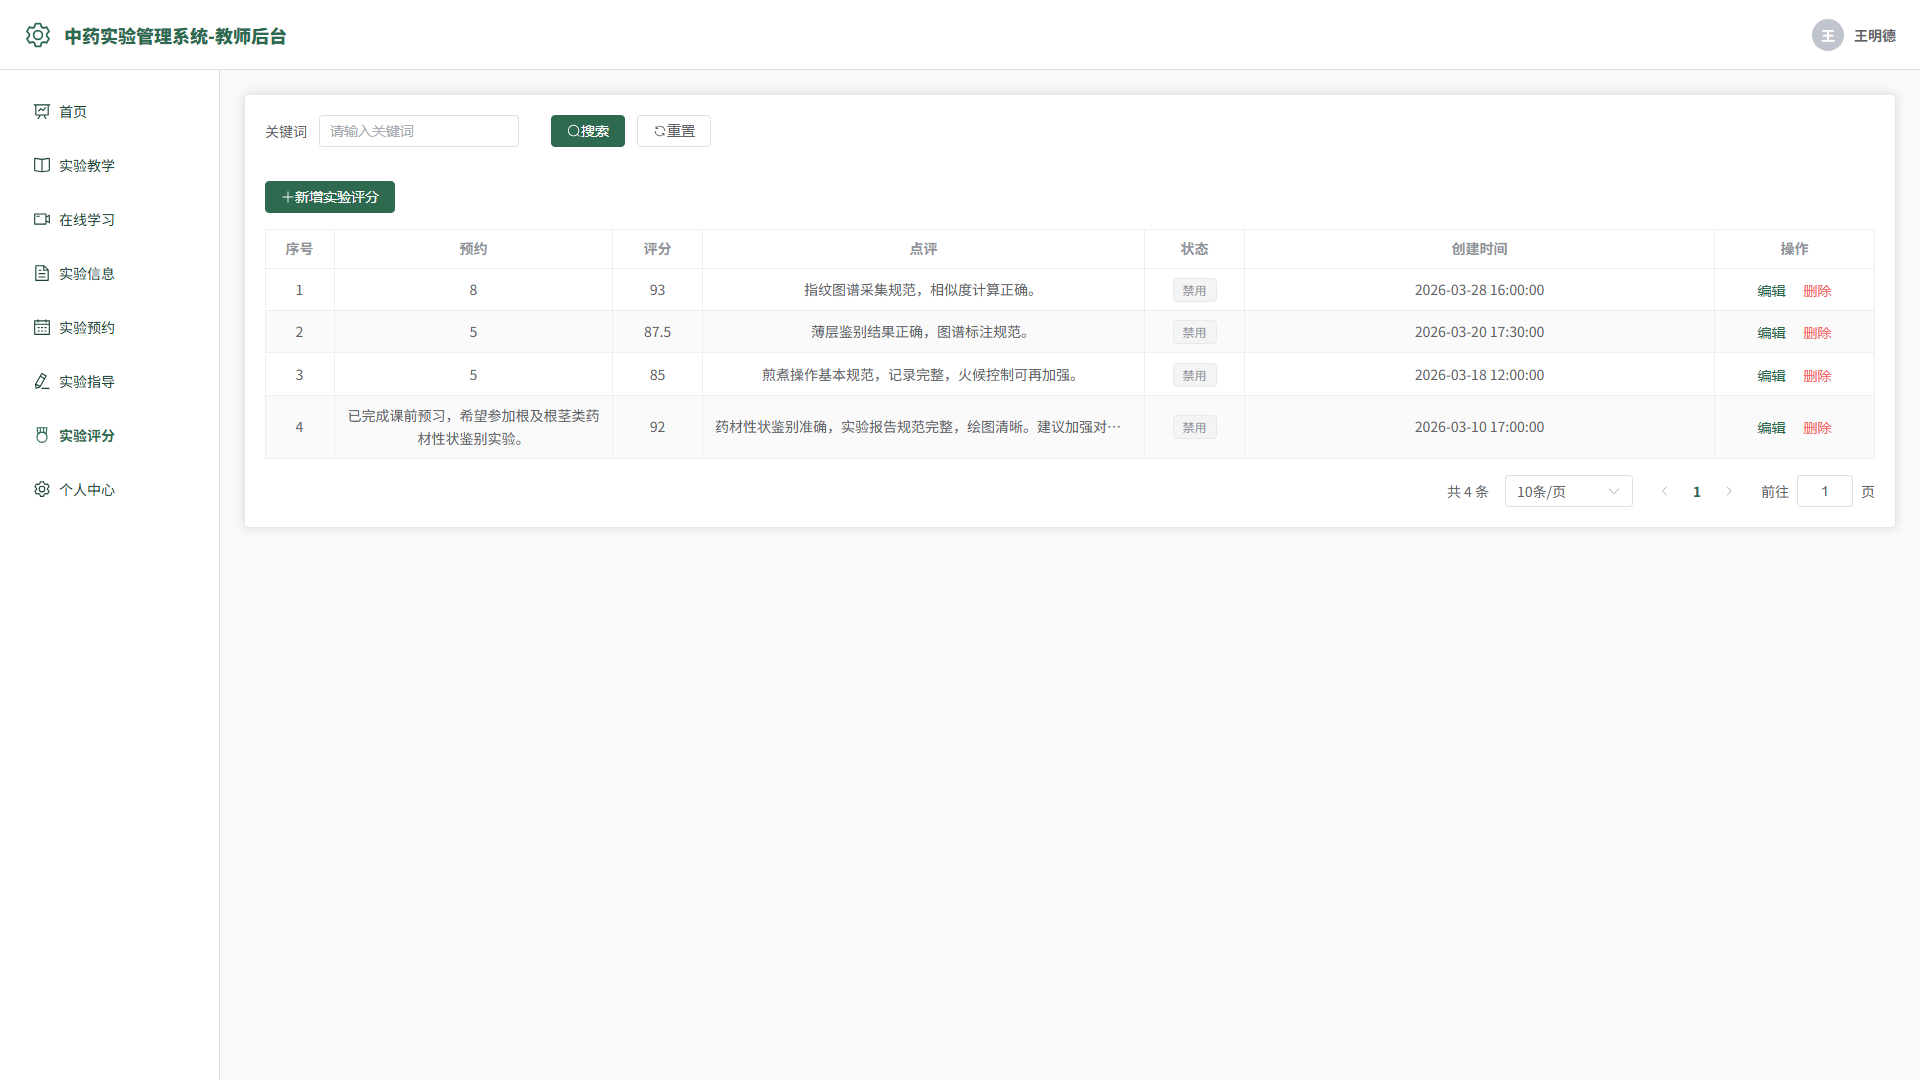1920x1080 pixels.
Task: Add new record via 新增实验评分
Action: [x=330, y=197]
